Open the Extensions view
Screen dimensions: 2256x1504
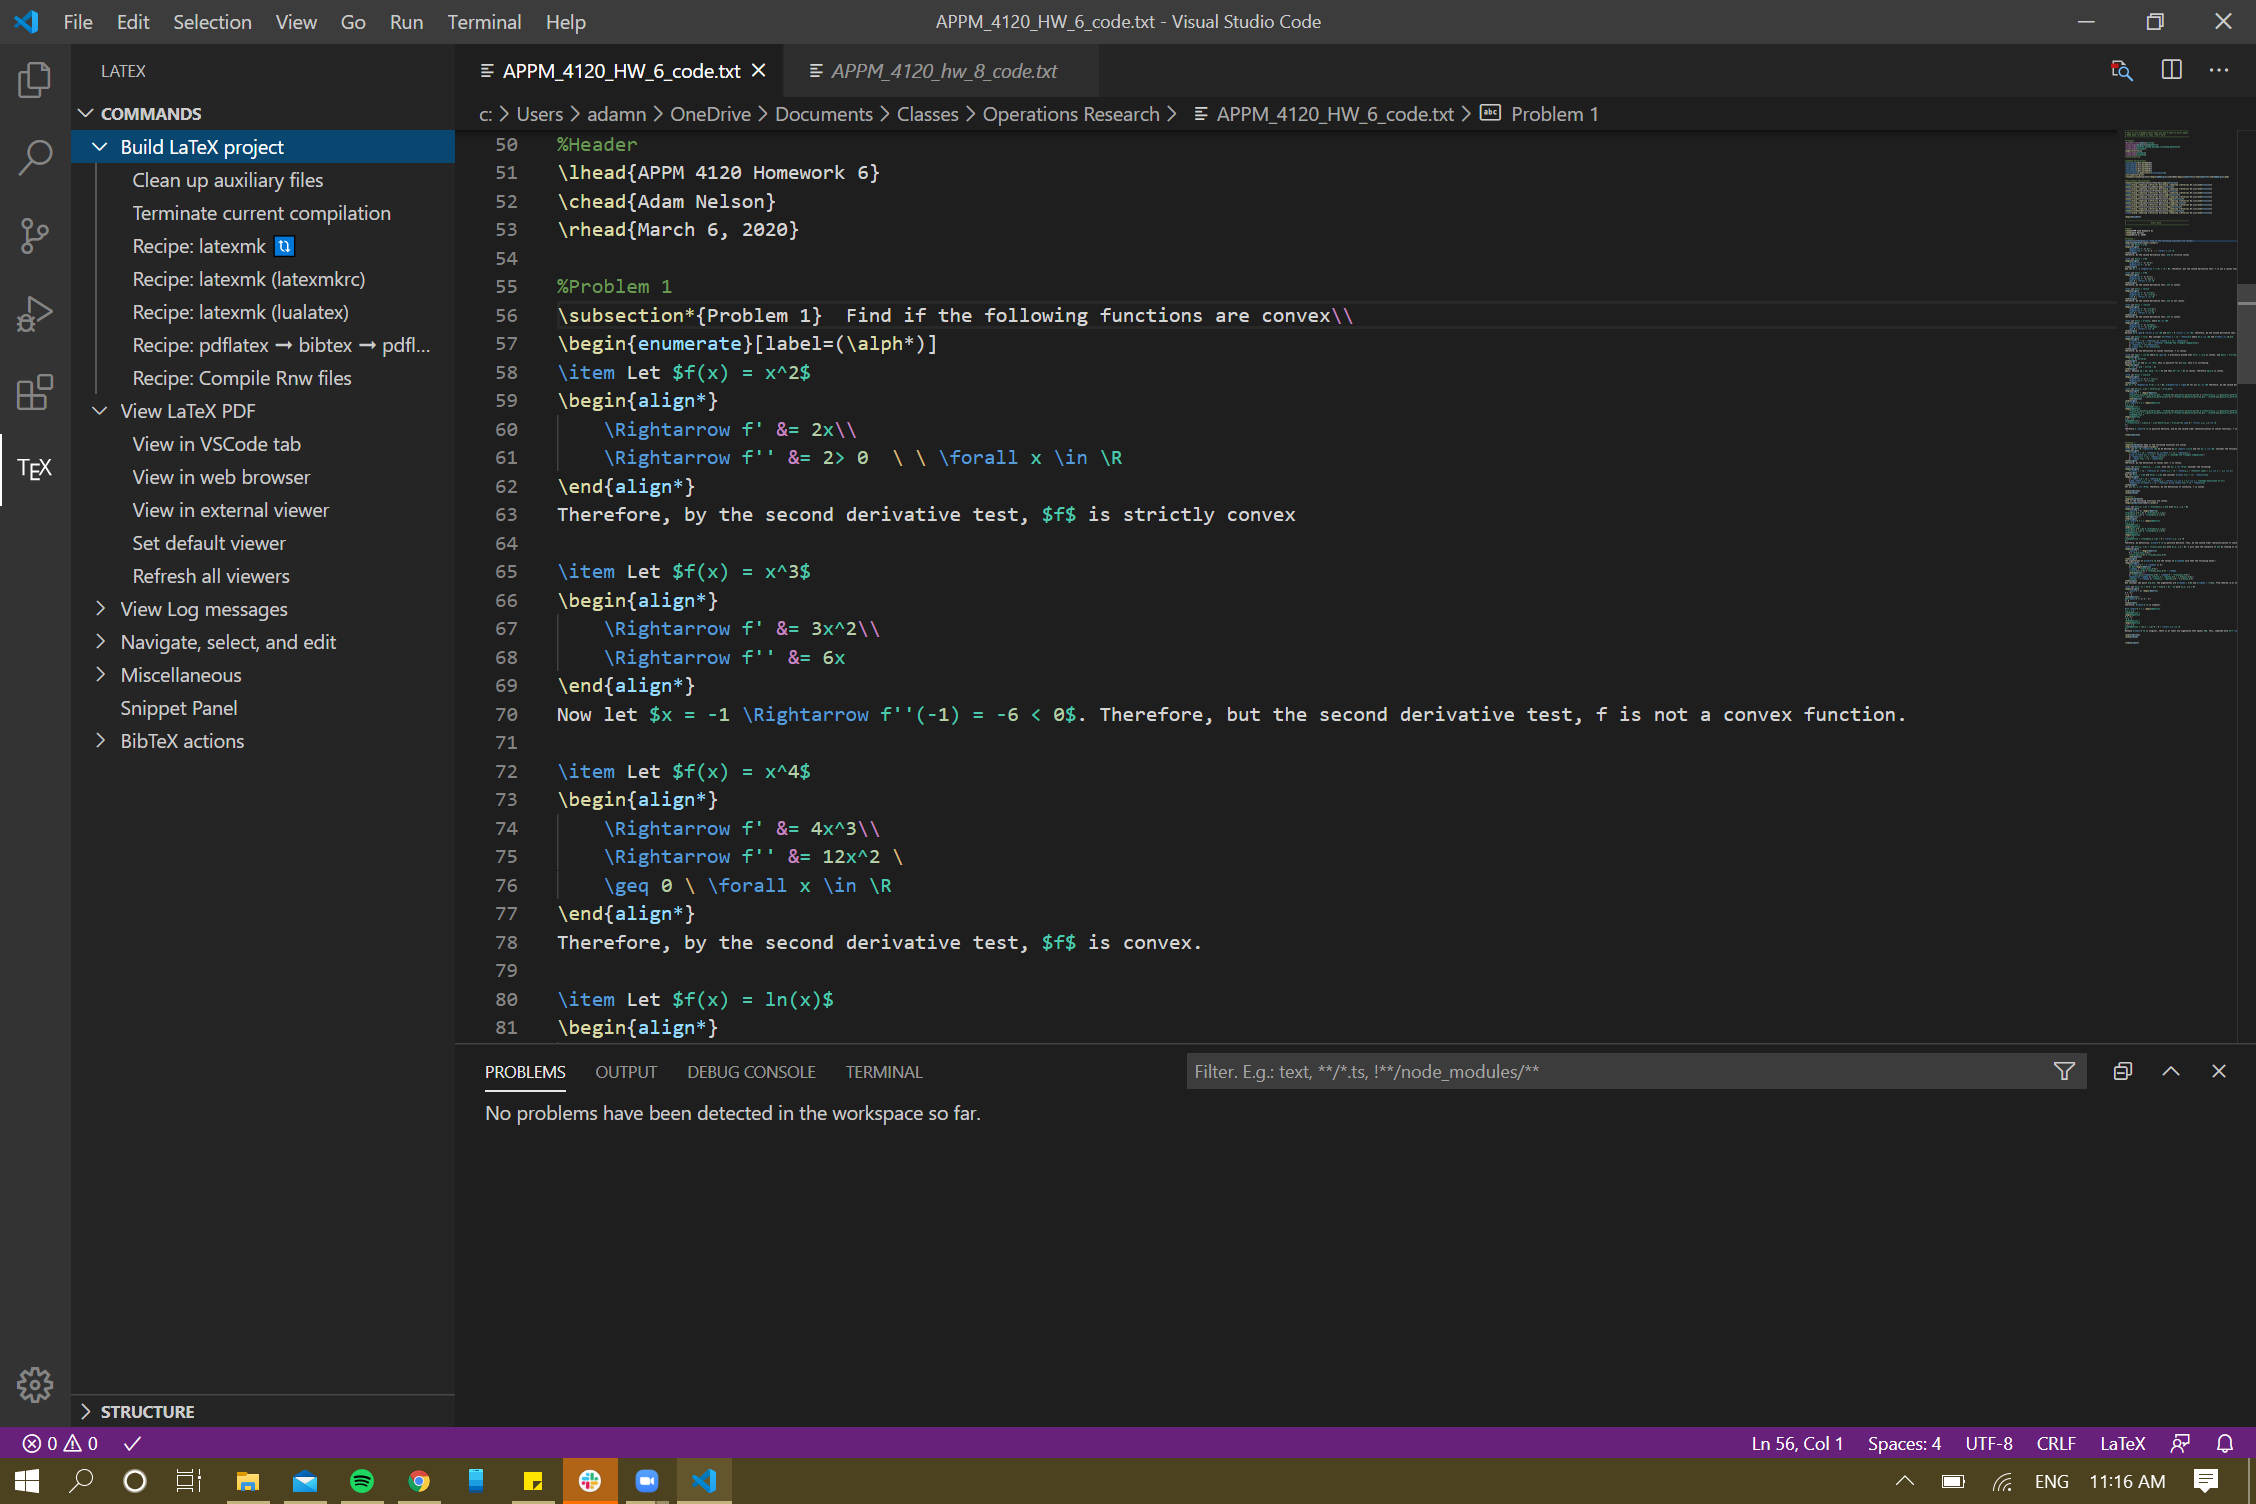tap(35, 393)
